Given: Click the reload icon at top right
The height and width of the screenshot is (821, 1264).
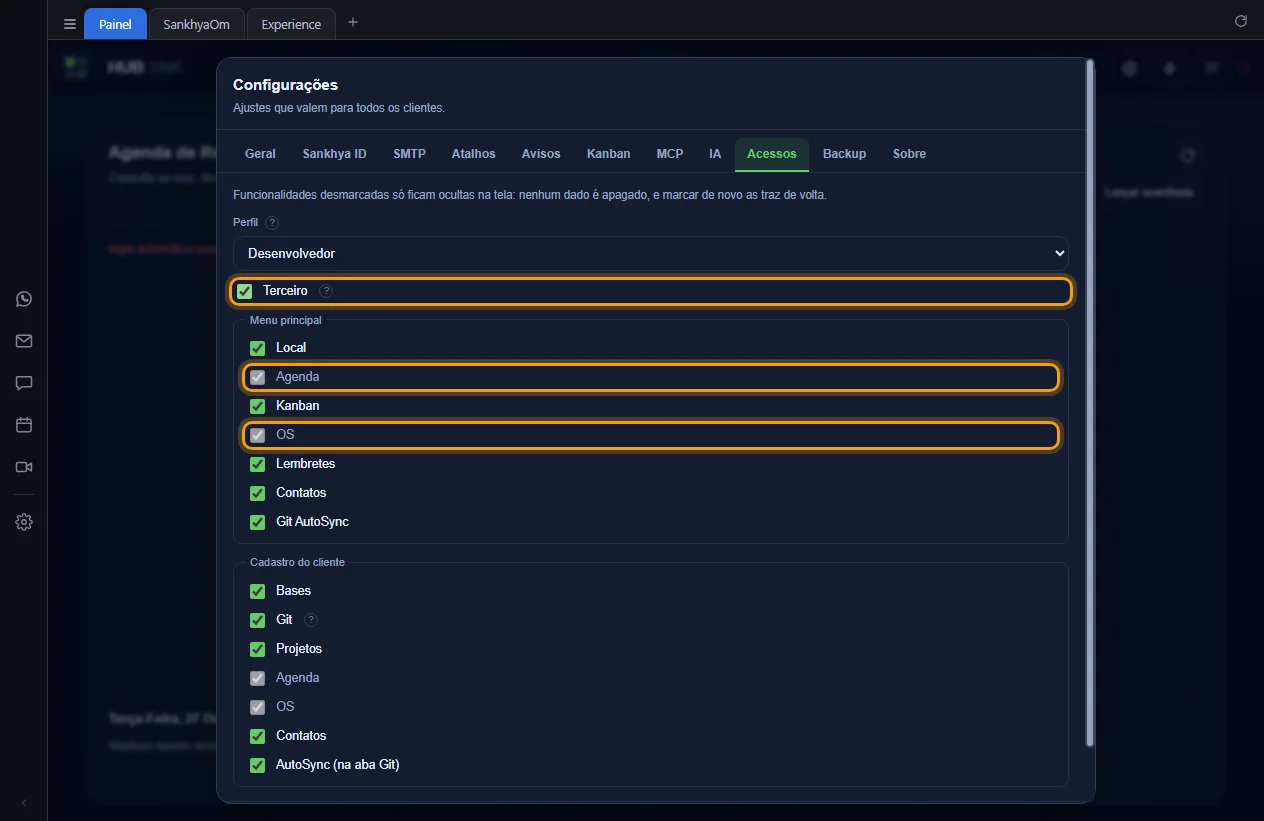Looking at the screenshot, I should 1241,21.
